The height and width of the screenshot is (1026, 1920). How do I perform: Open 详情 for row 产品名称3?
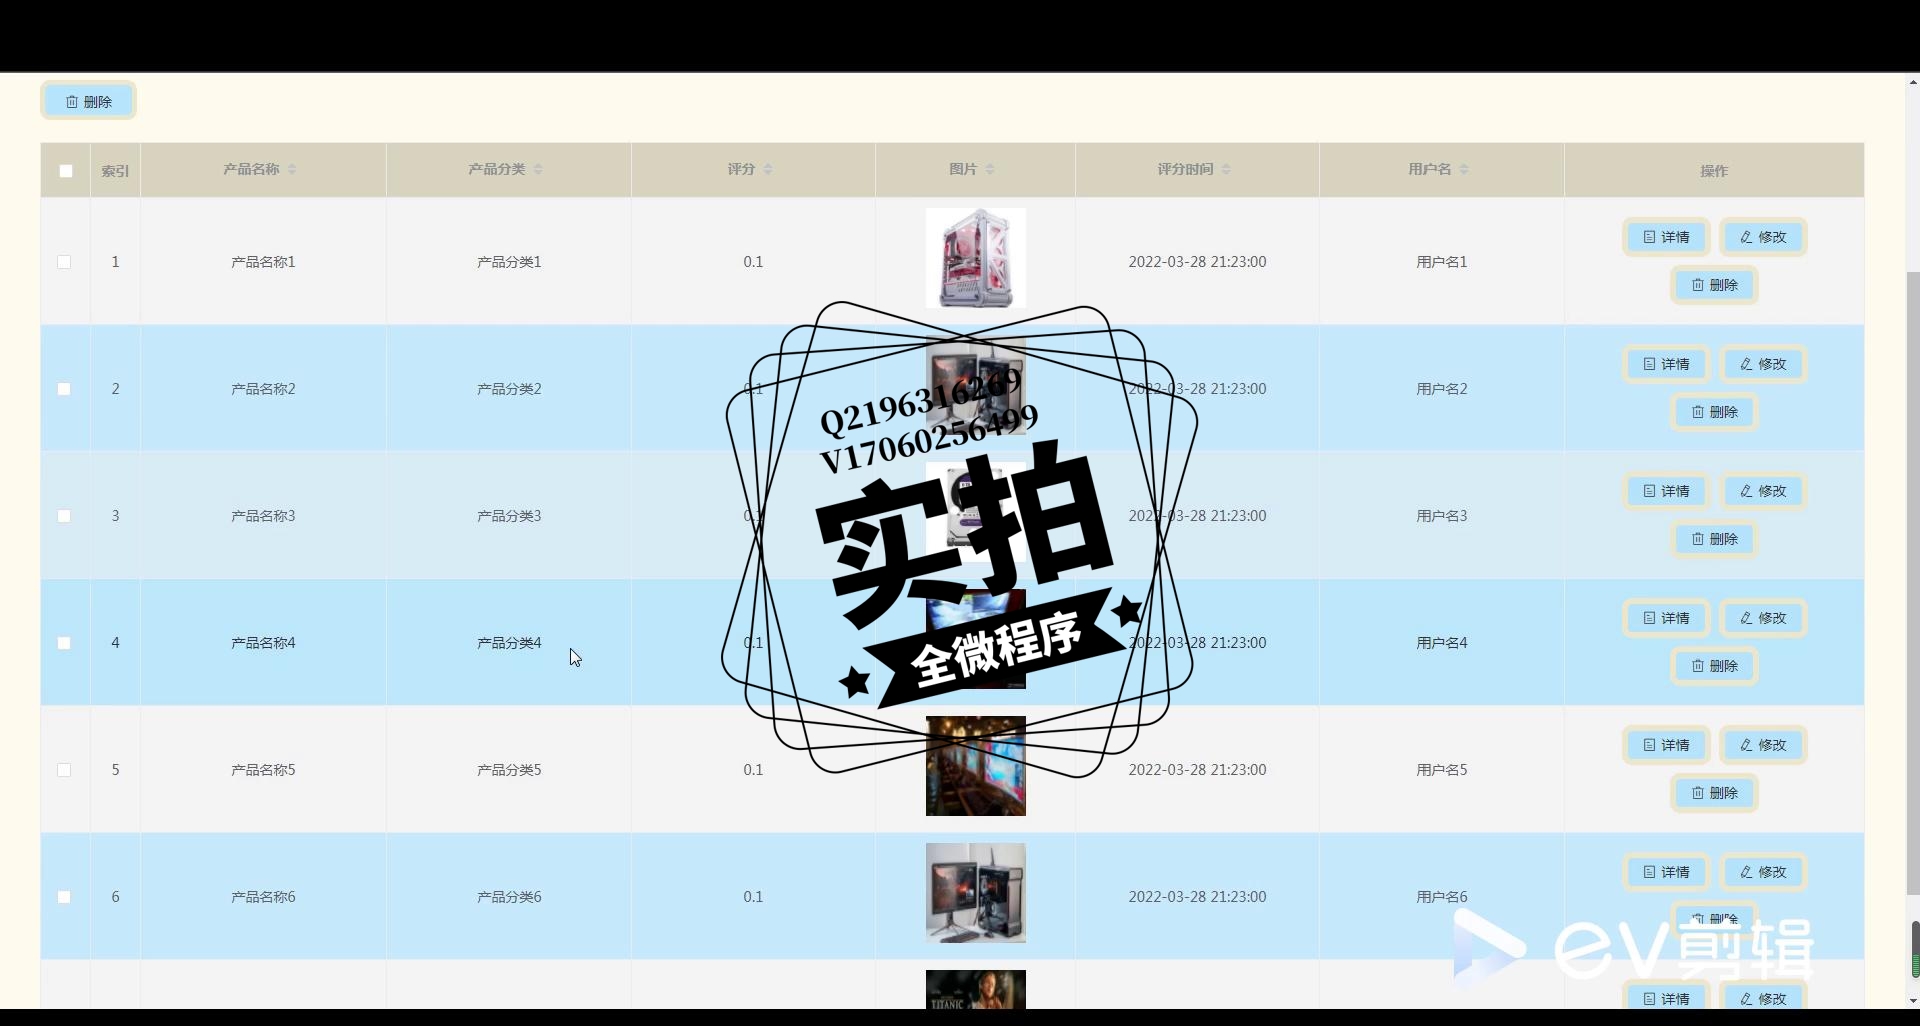1666,491
